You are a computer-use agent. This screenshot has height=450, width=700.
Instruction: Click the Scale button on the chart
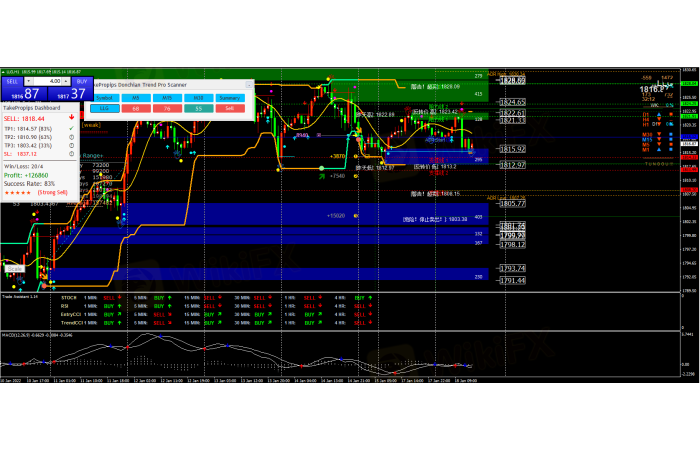(15, 268)
